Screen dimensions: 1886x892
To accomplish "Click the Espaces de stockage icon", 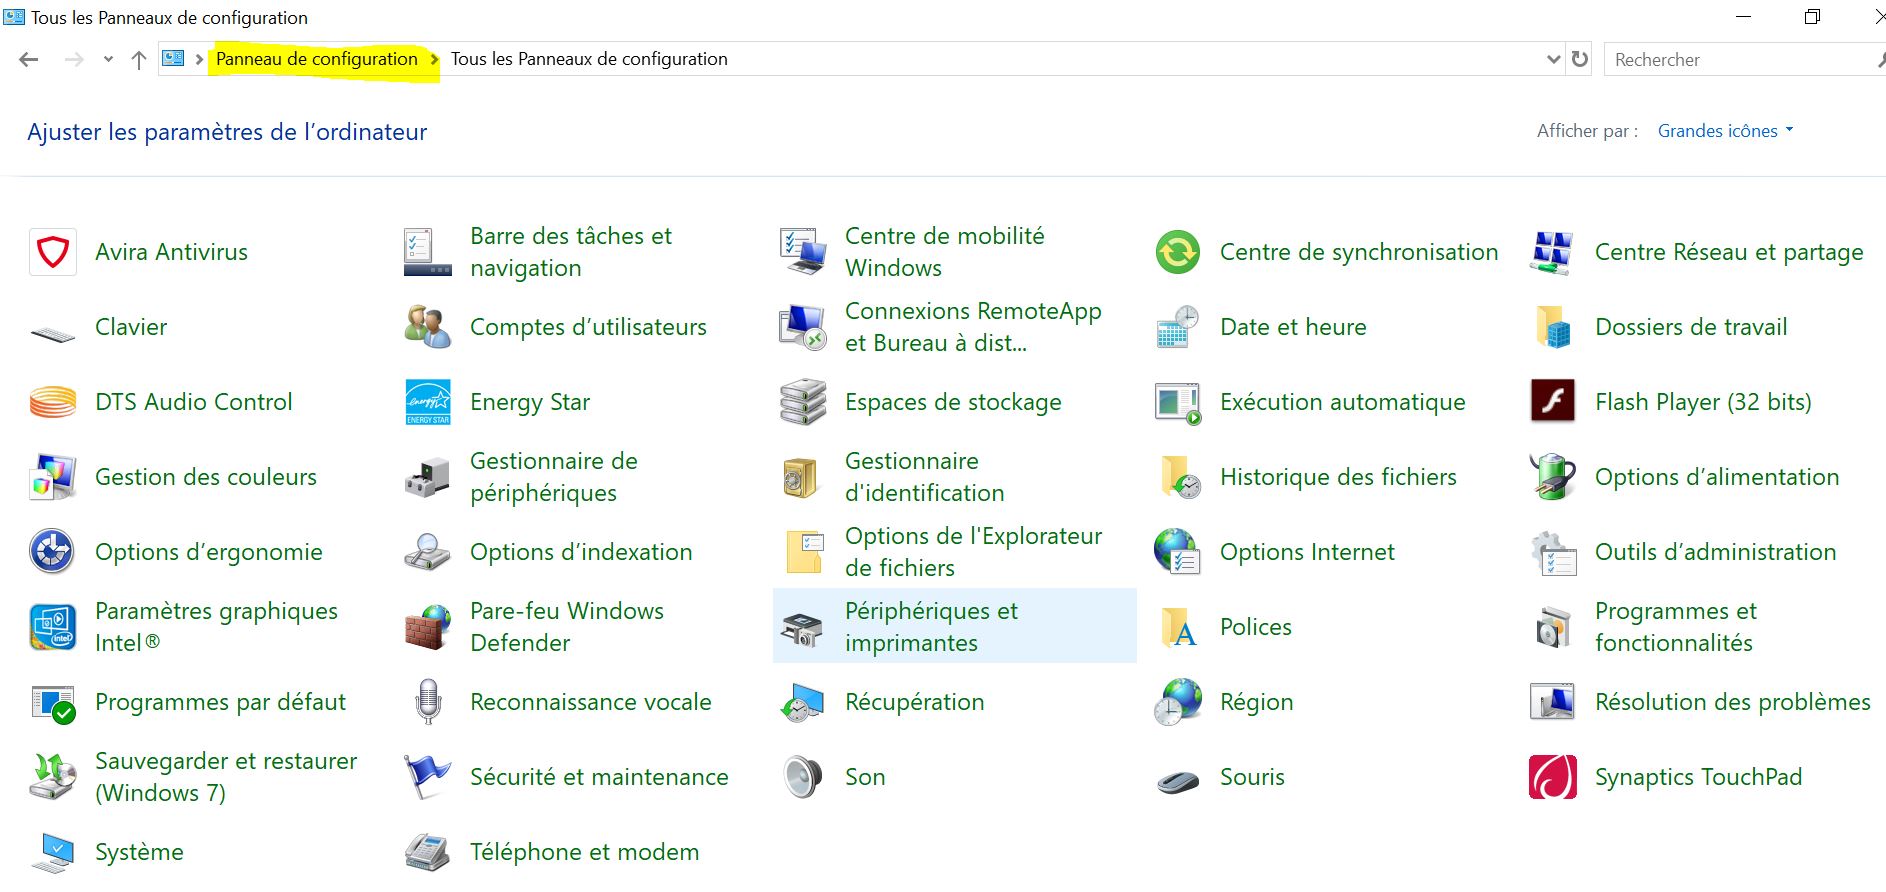I will click(x=803, y=402).
